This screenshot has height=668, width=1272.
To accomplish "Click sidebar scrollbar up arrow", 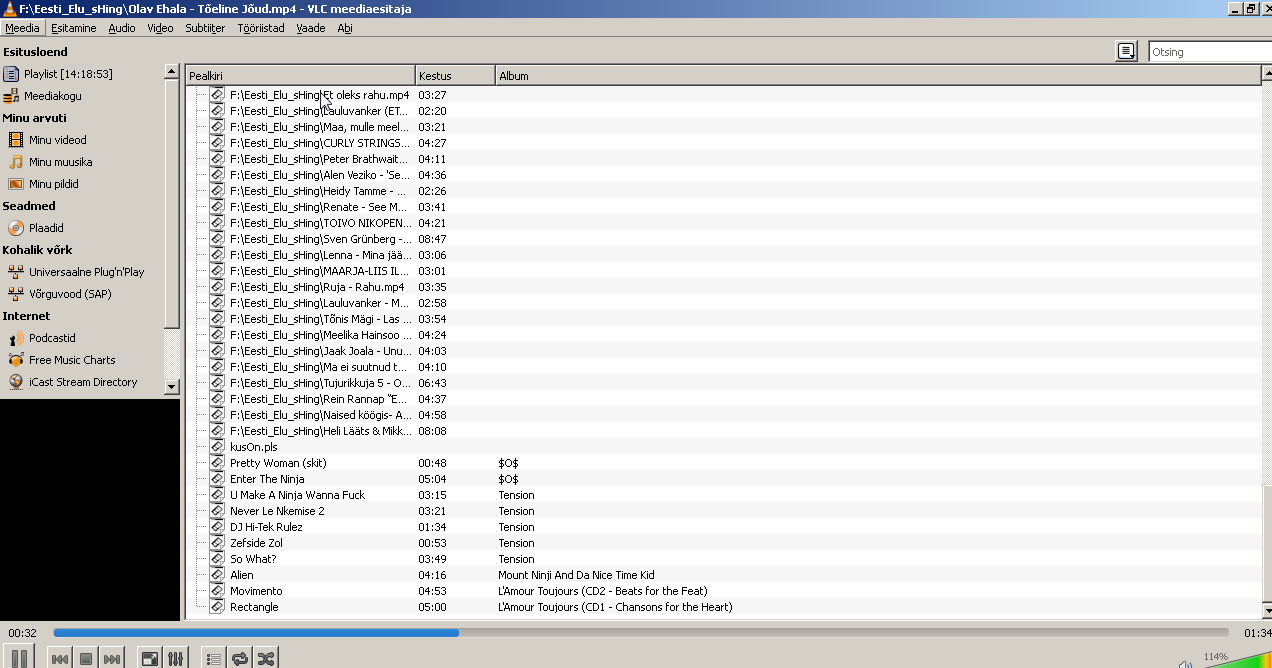I will pos(171,70).
